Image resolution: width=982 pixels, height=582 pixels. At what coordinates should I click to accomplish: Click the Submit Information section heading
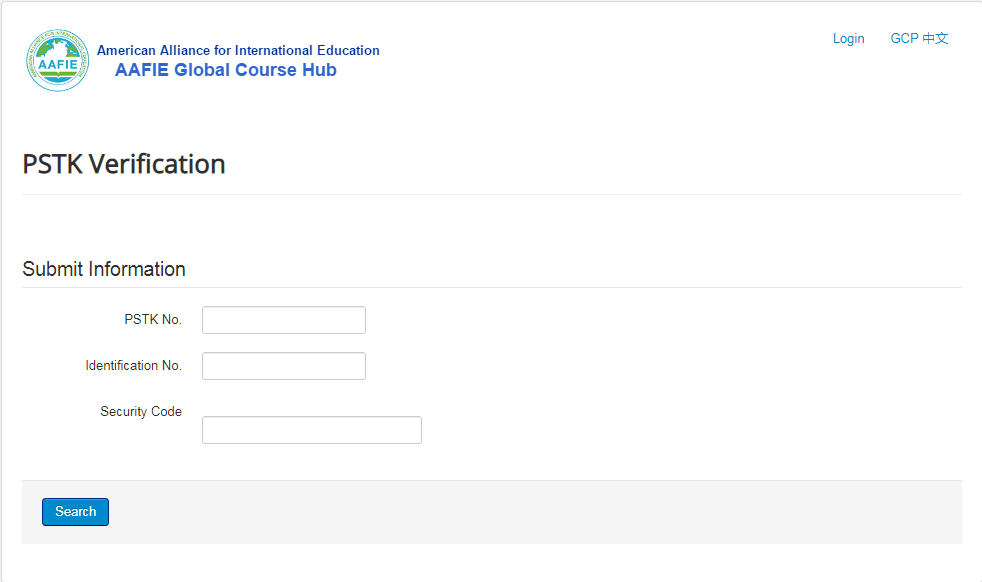(x=104, y=269)
